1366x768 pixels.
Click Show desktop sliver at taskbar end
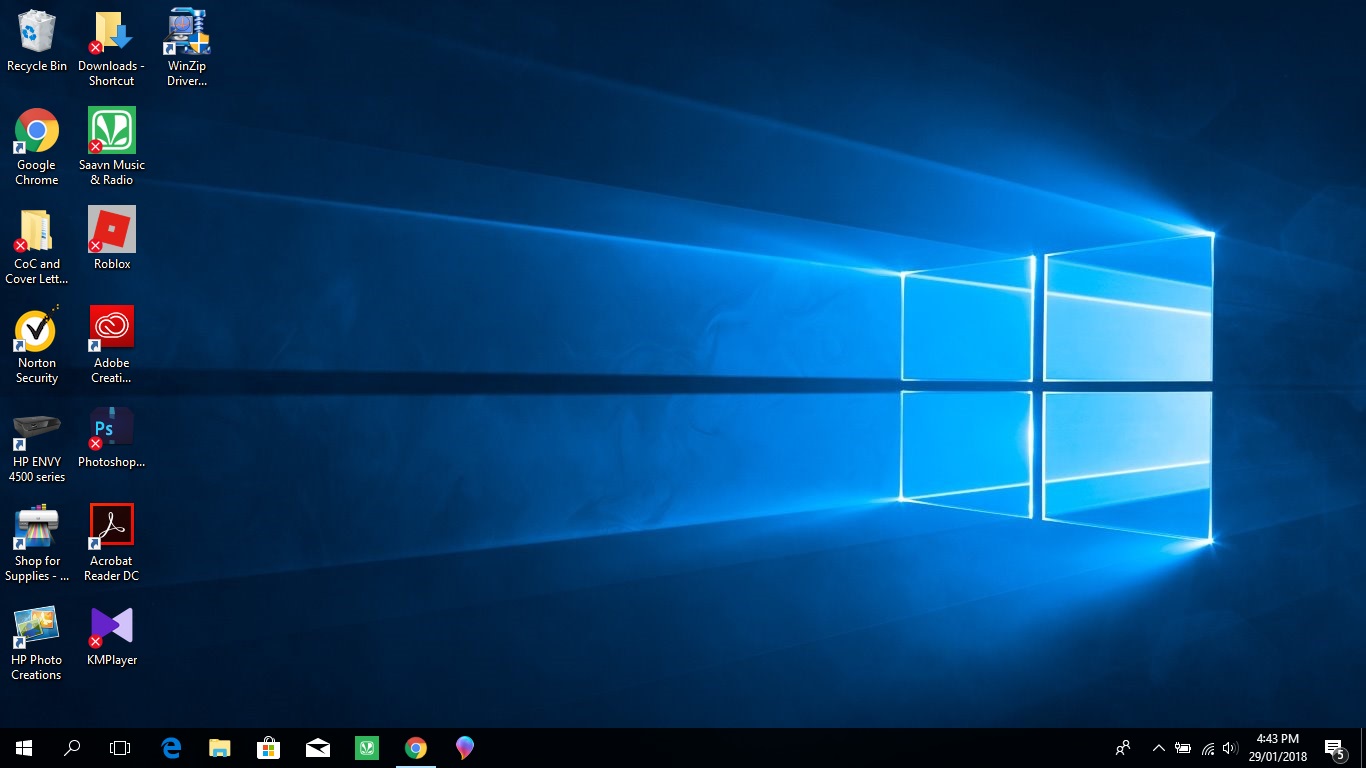pyautogui.click(x=1363, y=748)
